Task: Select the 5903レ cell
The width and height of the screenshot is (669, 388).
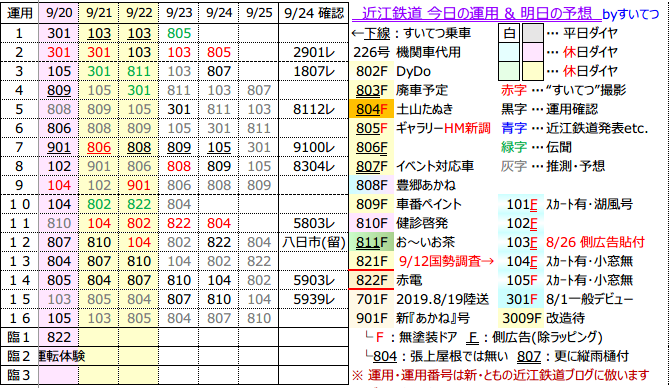Action: click(x=314, y=280)
